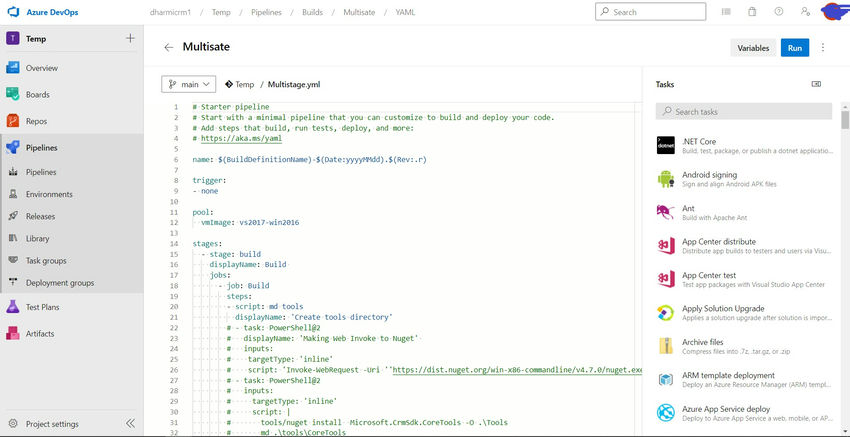Select Environments in the sidebar

pos(49,194)
